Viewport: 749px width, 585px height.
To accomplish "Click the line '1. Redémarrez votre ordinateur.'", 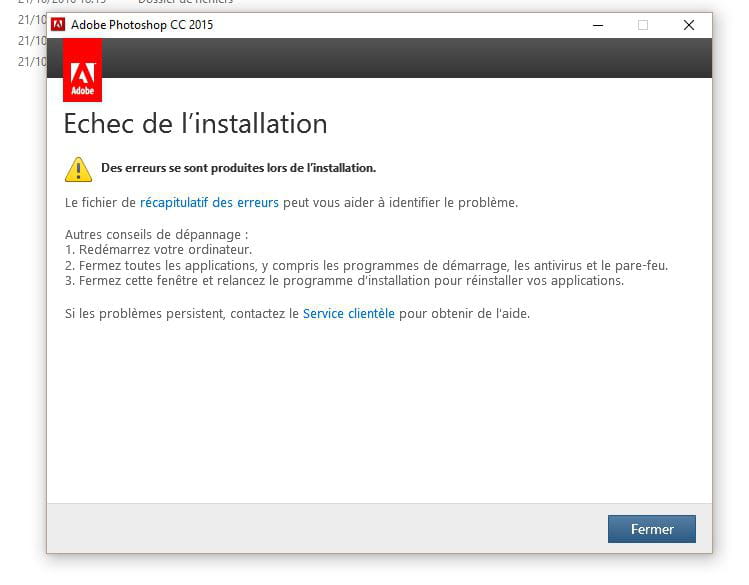I will [158, 249].
